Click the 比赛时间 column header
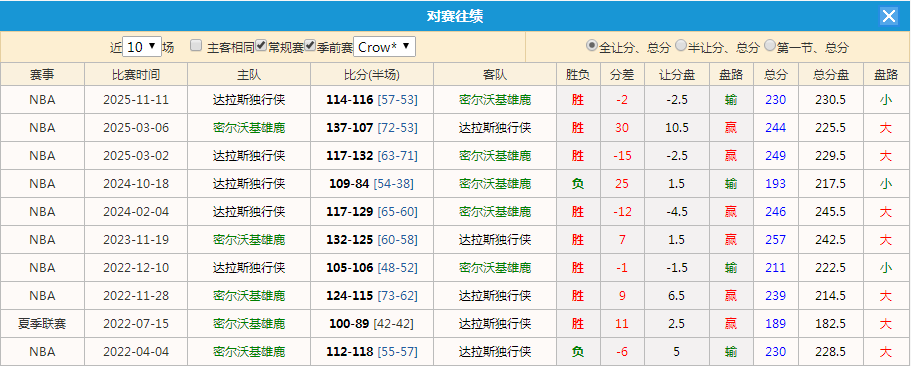The image size is (911, 366). click(x=136, y=74)
